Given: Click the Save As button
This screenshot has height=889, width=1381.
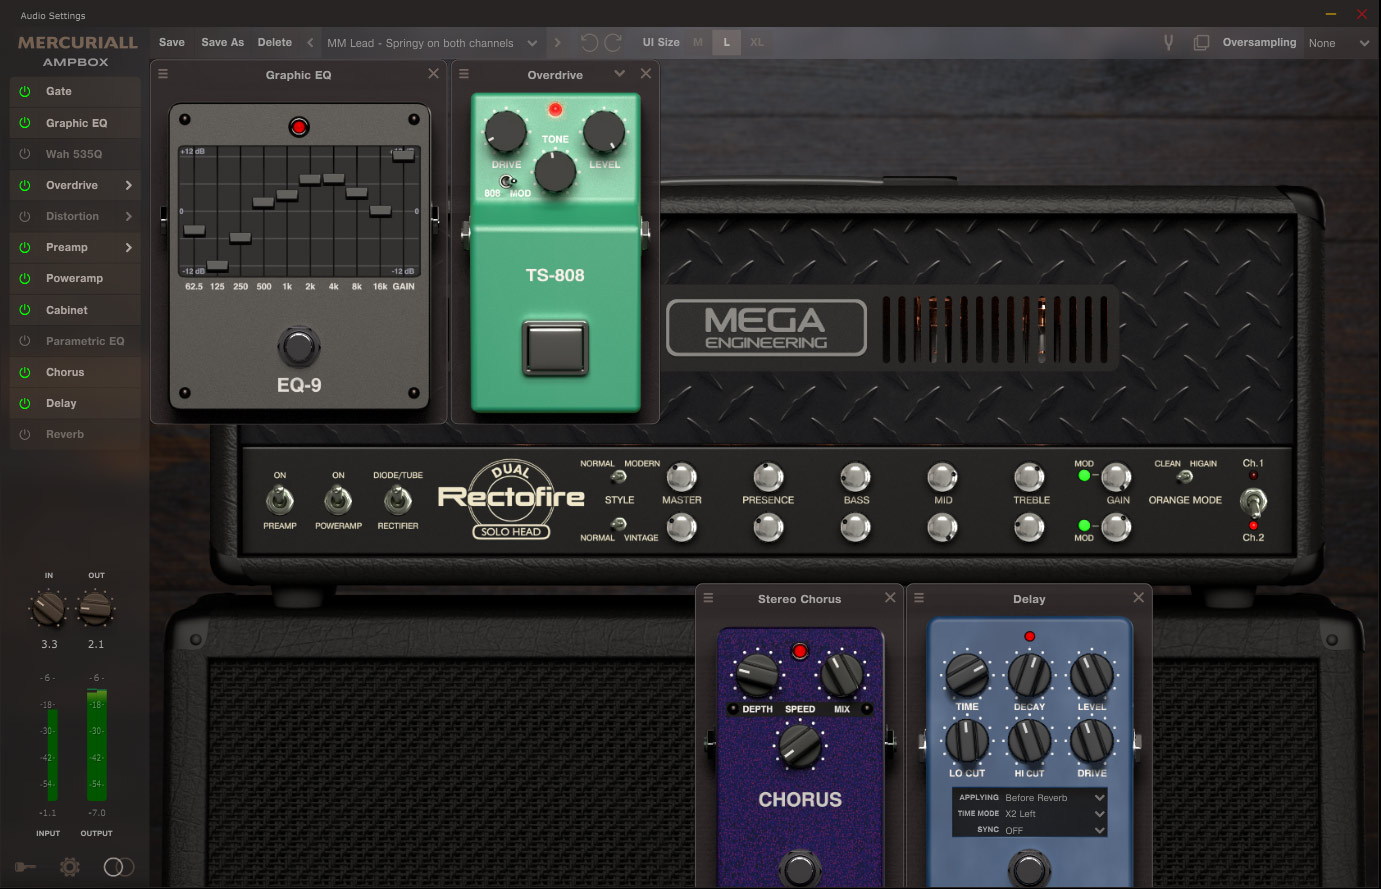Looking at the screenshot, I should tap(222, 42).
